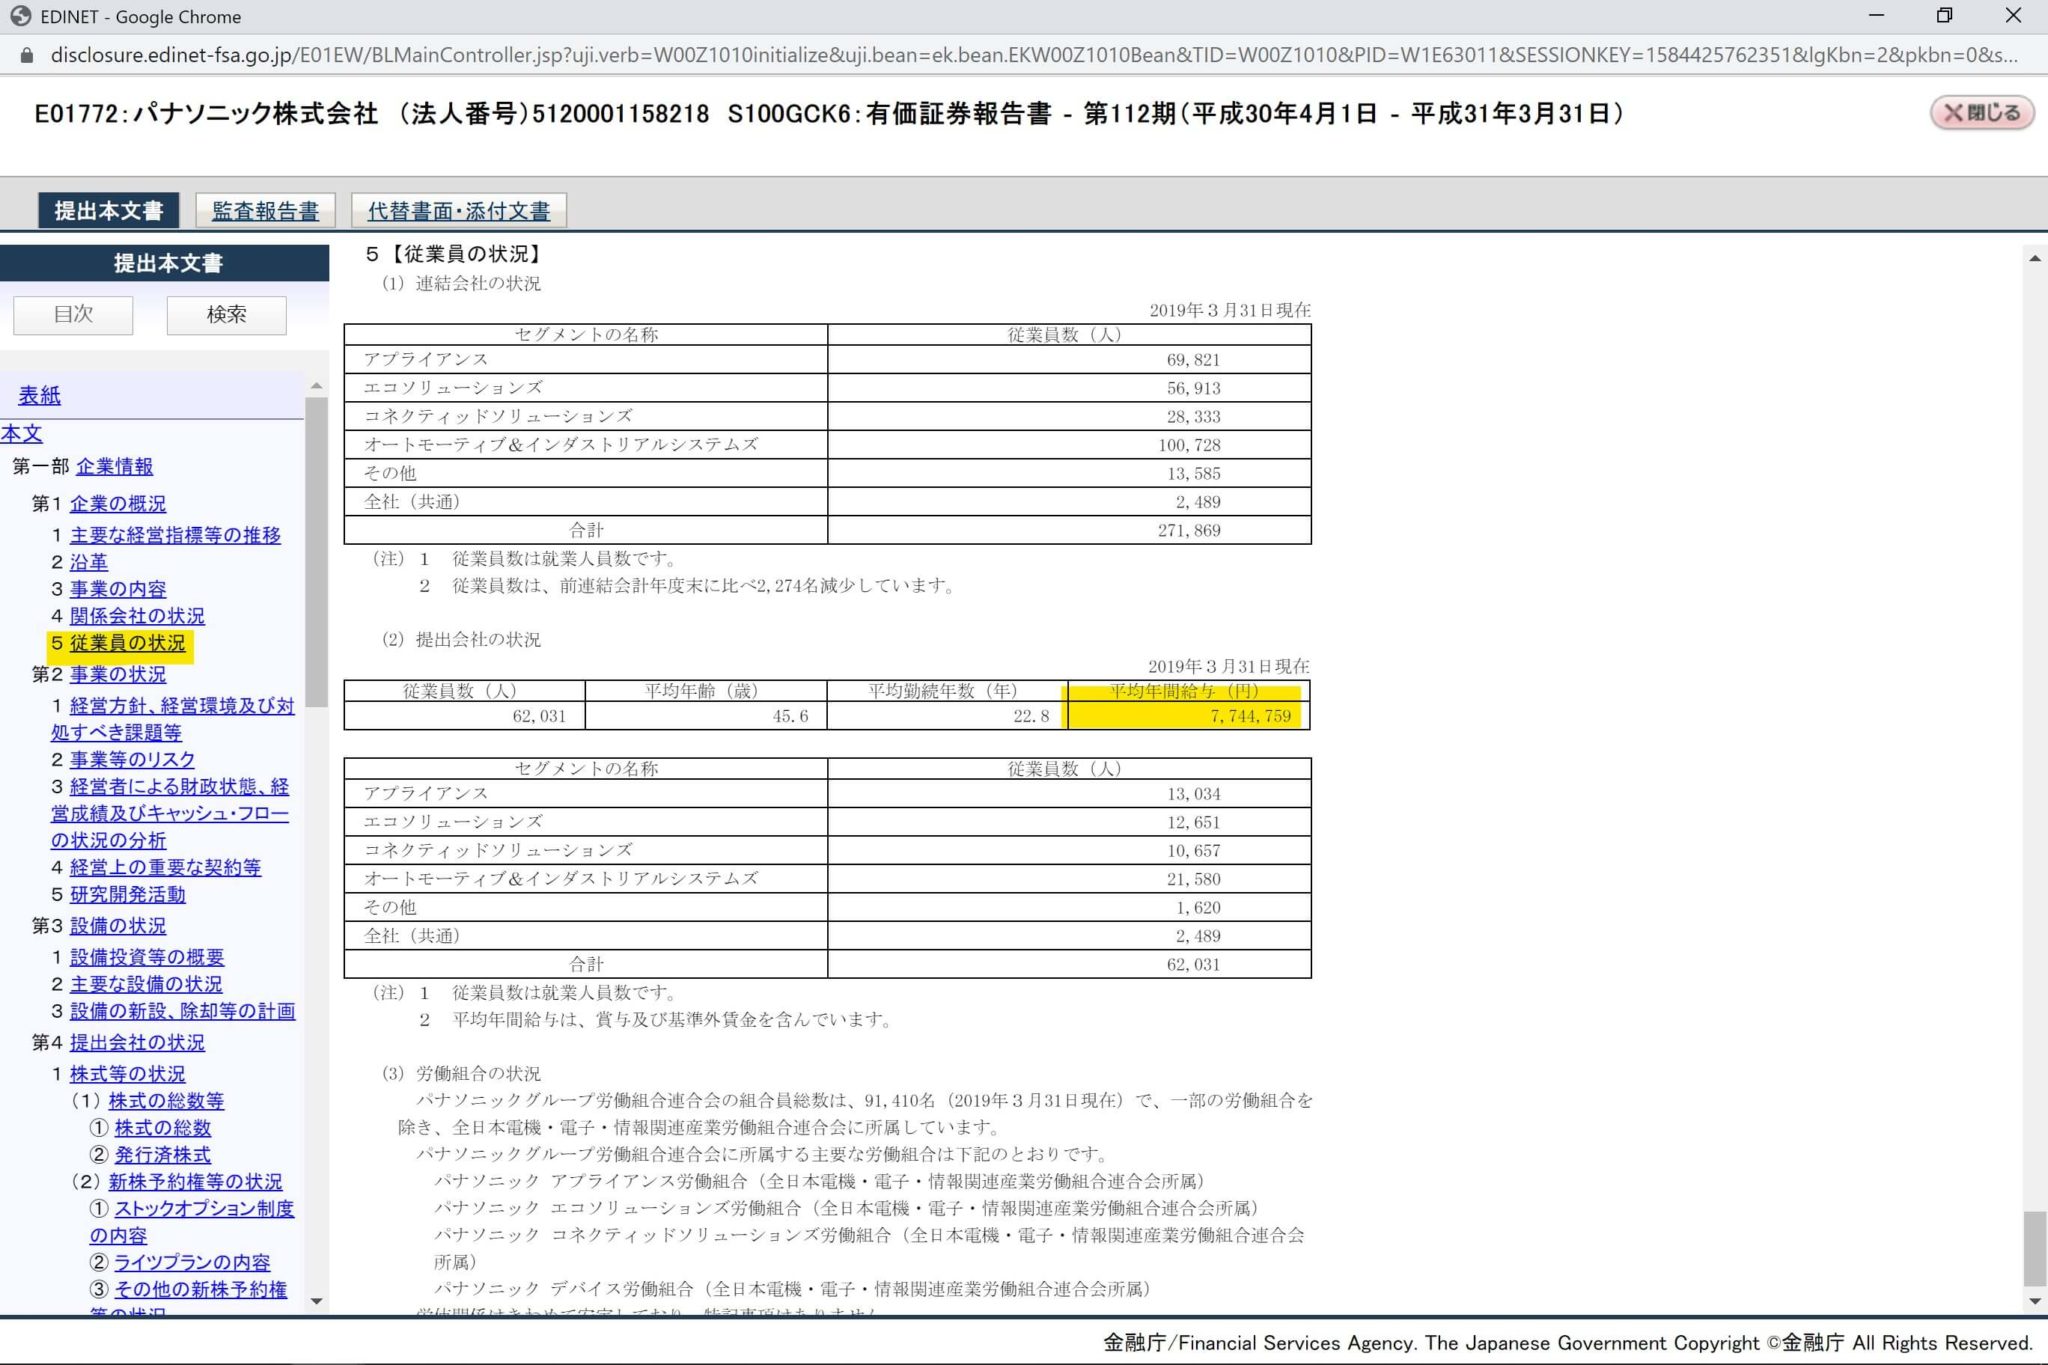
Task: Open the 事業の状況 section link
Action: [x=118, y=675]
